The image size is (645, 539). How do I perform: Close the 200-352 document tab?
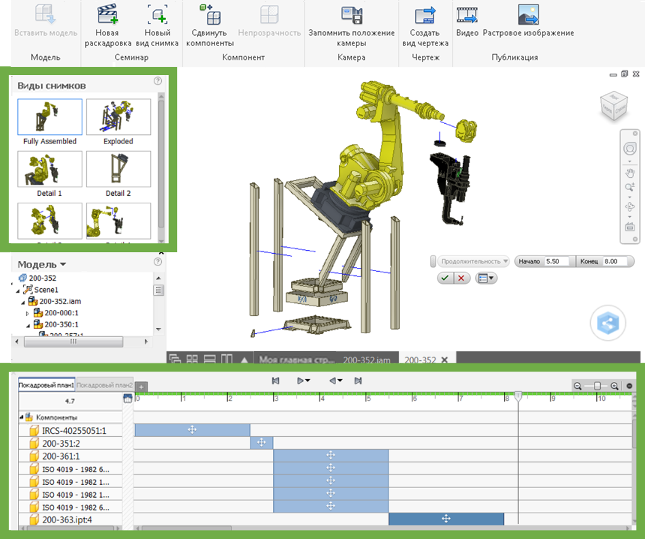point(445,360)
